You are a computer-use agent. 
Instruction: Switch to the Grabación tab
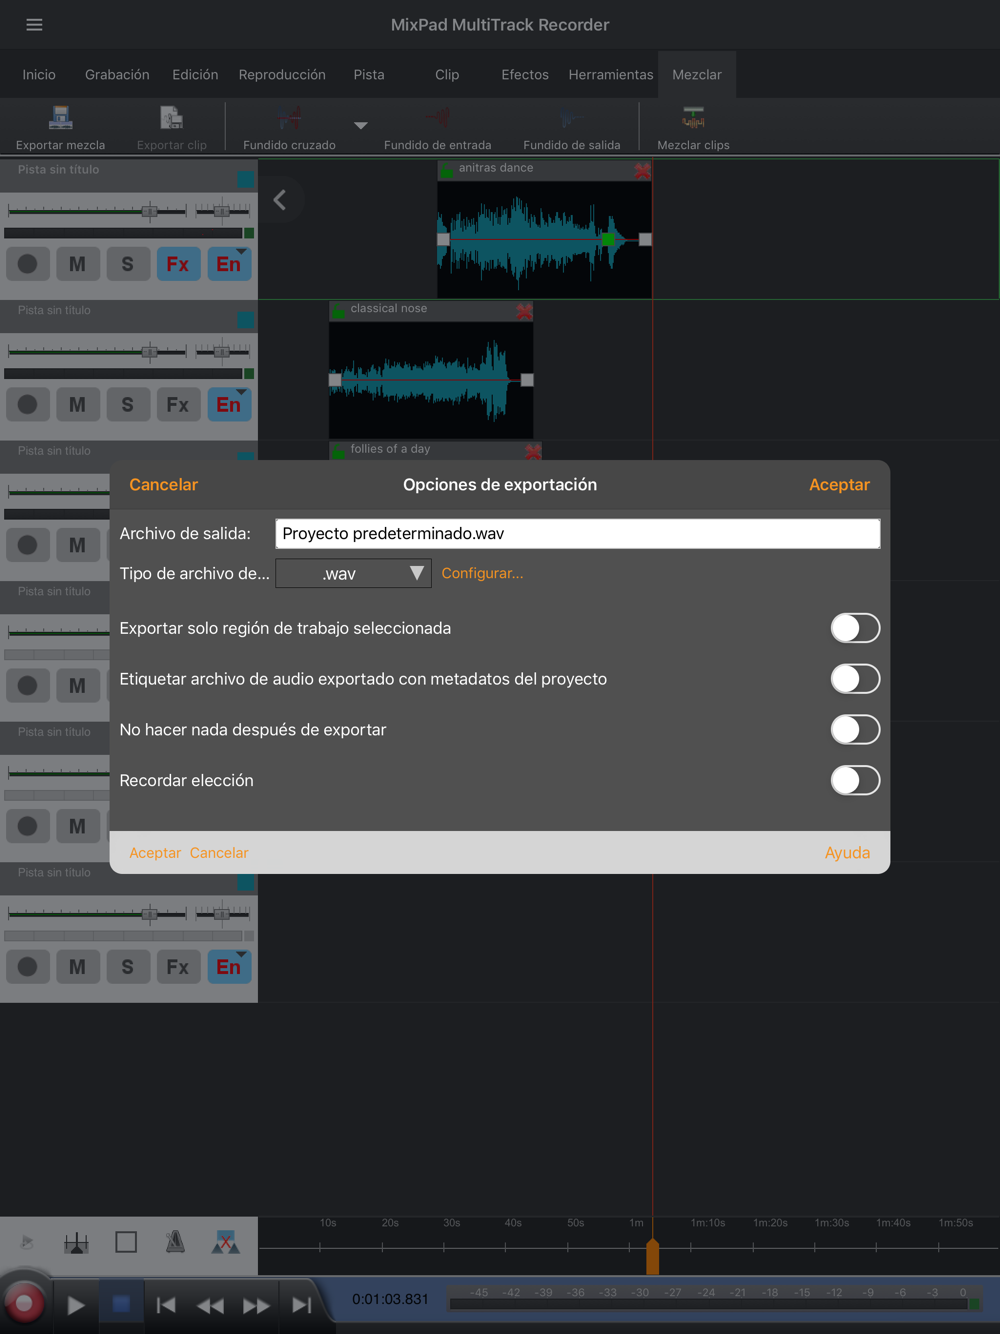coord(117,75)
